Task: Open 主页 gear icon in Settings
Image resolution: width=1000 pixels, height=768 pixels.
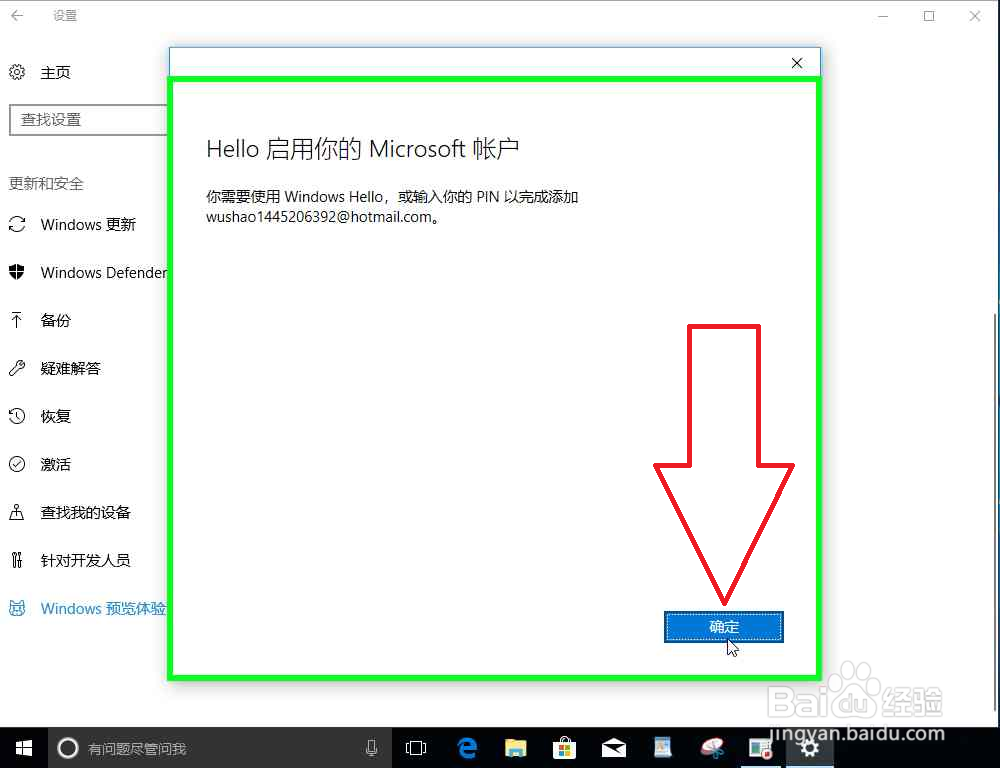Action: 17,72
